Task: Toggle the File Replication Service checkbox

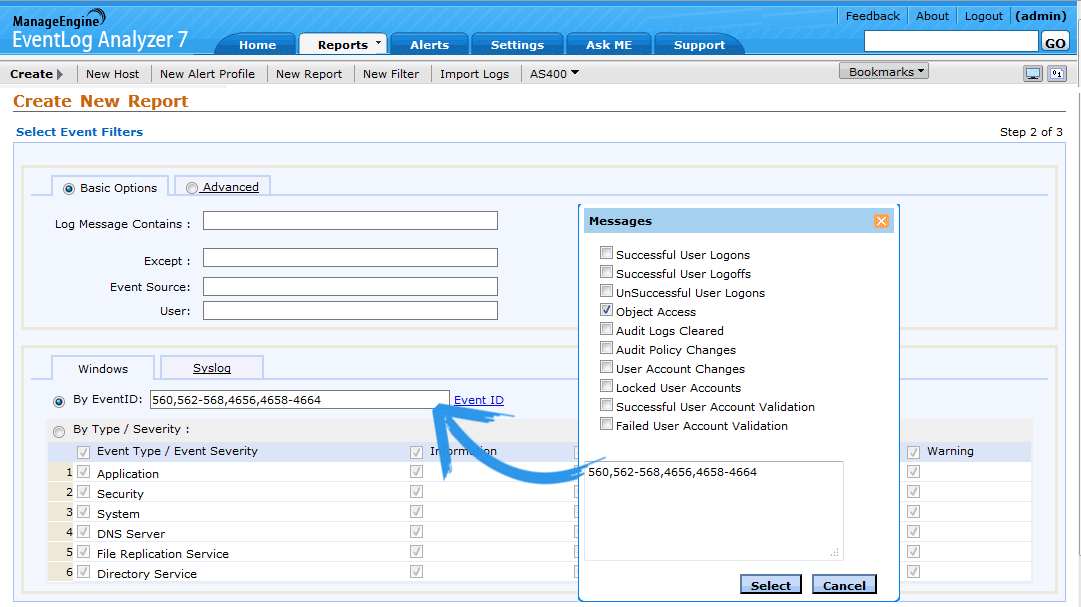Action: click(83, 553)
